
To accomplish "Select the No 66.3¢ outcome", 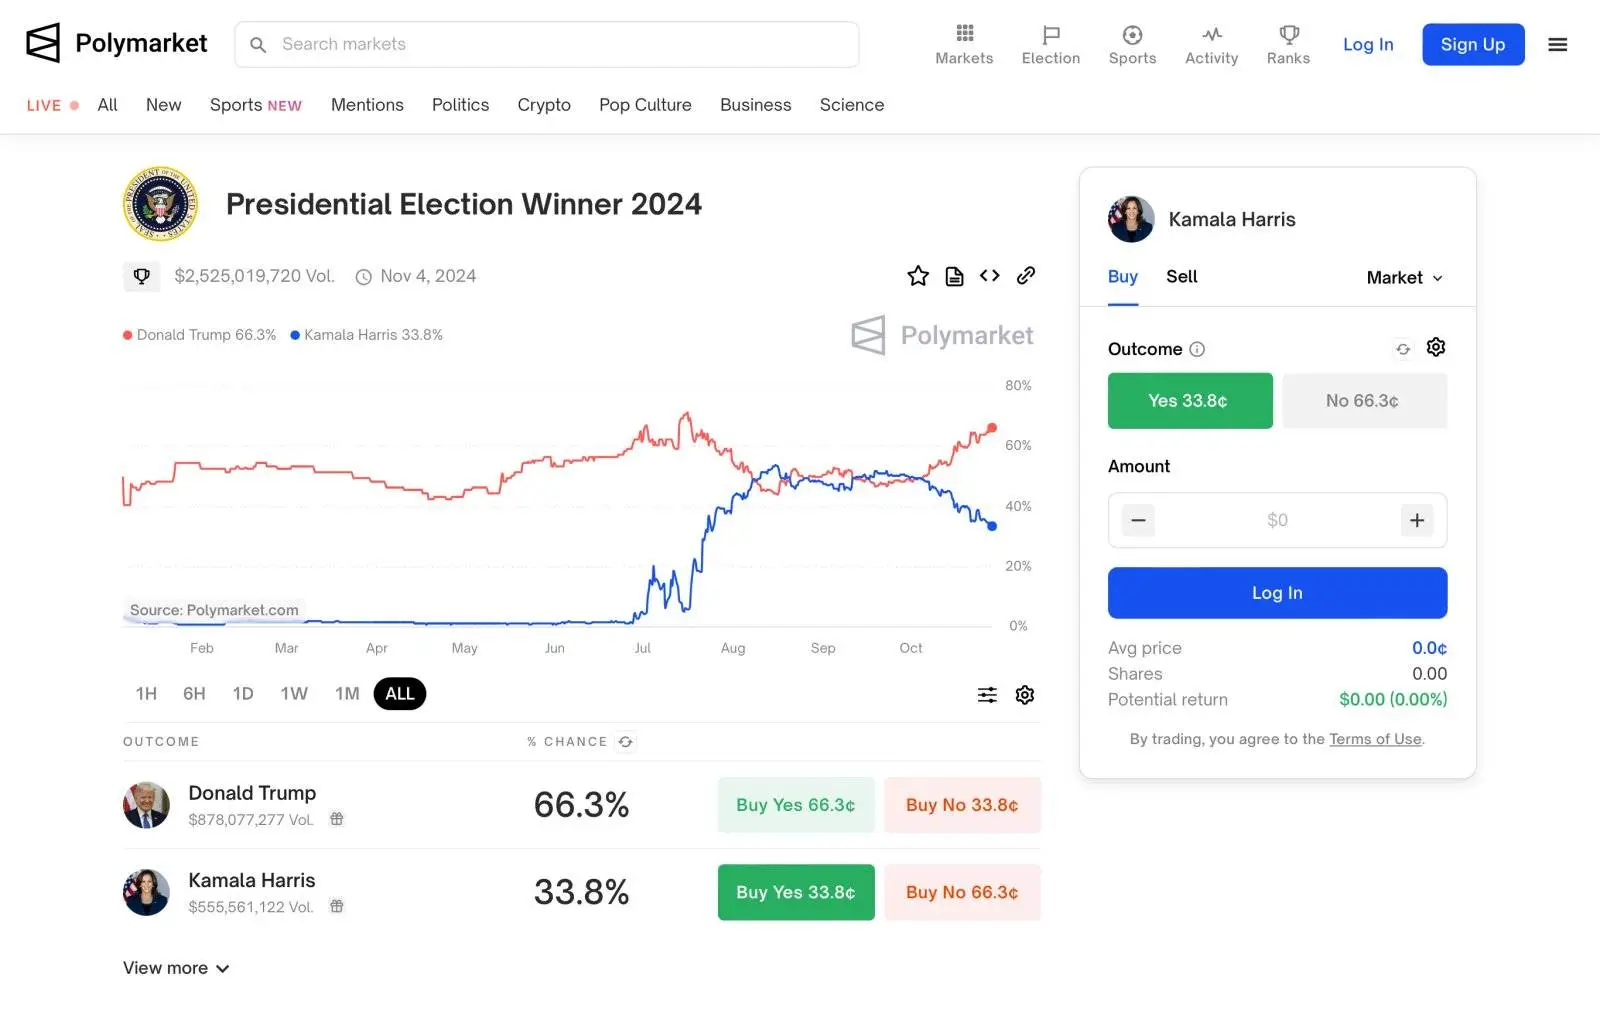I will tap(1363, 401).
